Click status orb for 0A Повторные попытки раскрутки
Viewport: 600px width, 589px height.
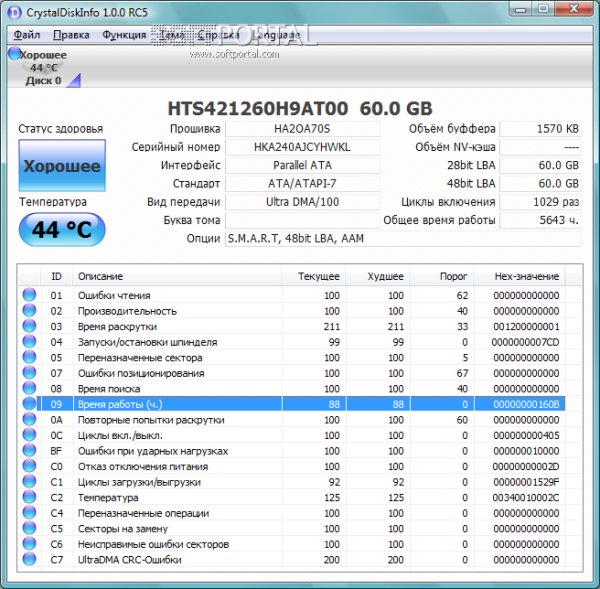(29, 419)
